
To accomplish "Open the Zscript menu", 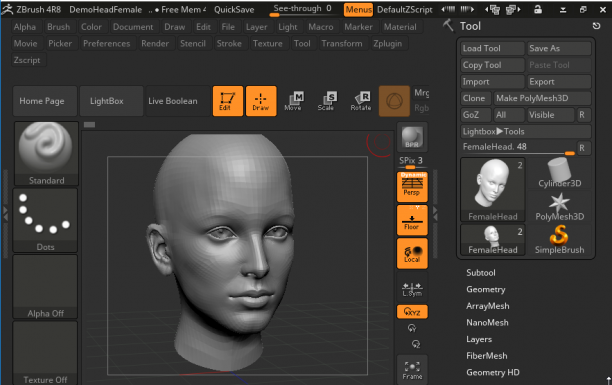I will click(x=27, y=60).
